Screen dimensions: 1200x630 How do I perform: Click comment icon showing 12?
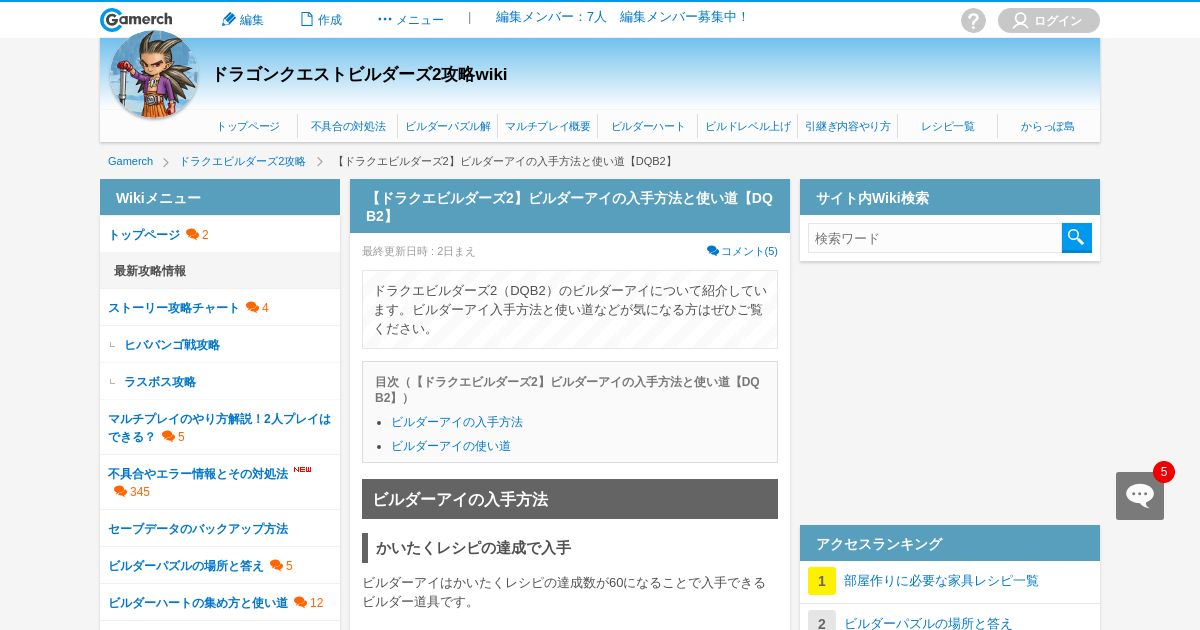pos(300,603)
